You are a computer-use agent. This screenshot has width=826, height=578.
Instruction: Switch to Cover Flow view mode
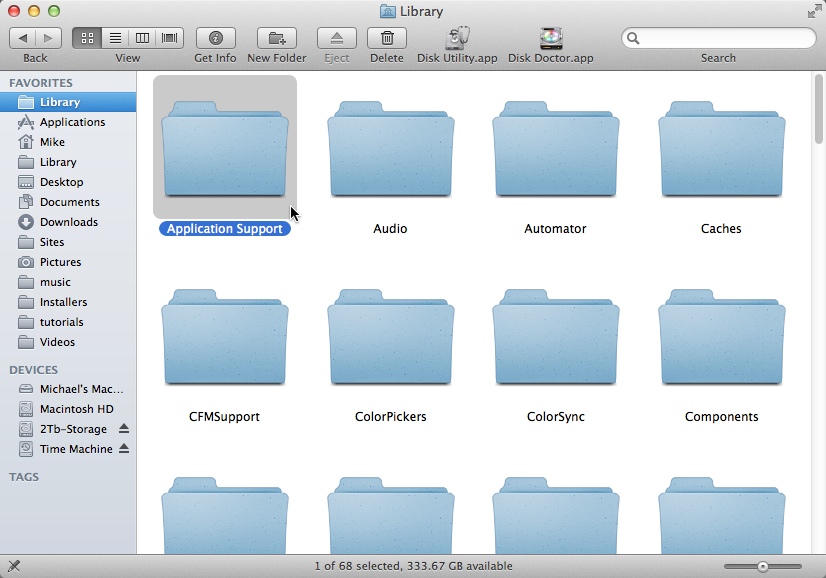click(x=170, y=38)
